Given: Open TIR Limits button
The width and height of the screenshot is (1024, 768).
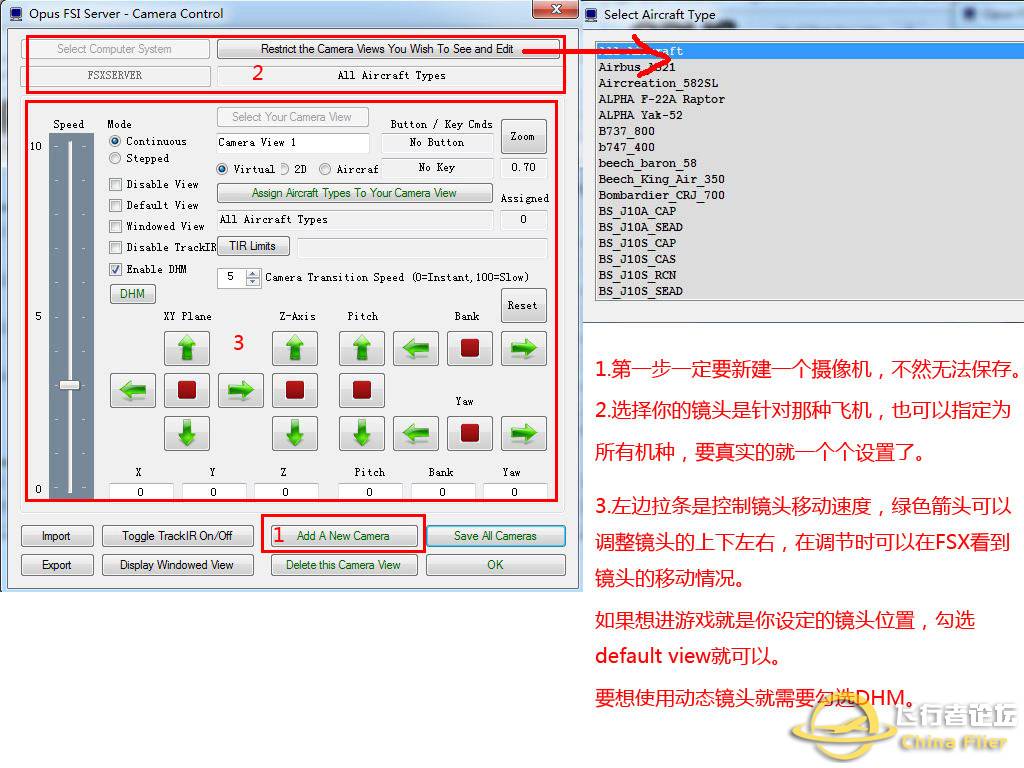Looking at the screenshot, I should tap(253, 246).
